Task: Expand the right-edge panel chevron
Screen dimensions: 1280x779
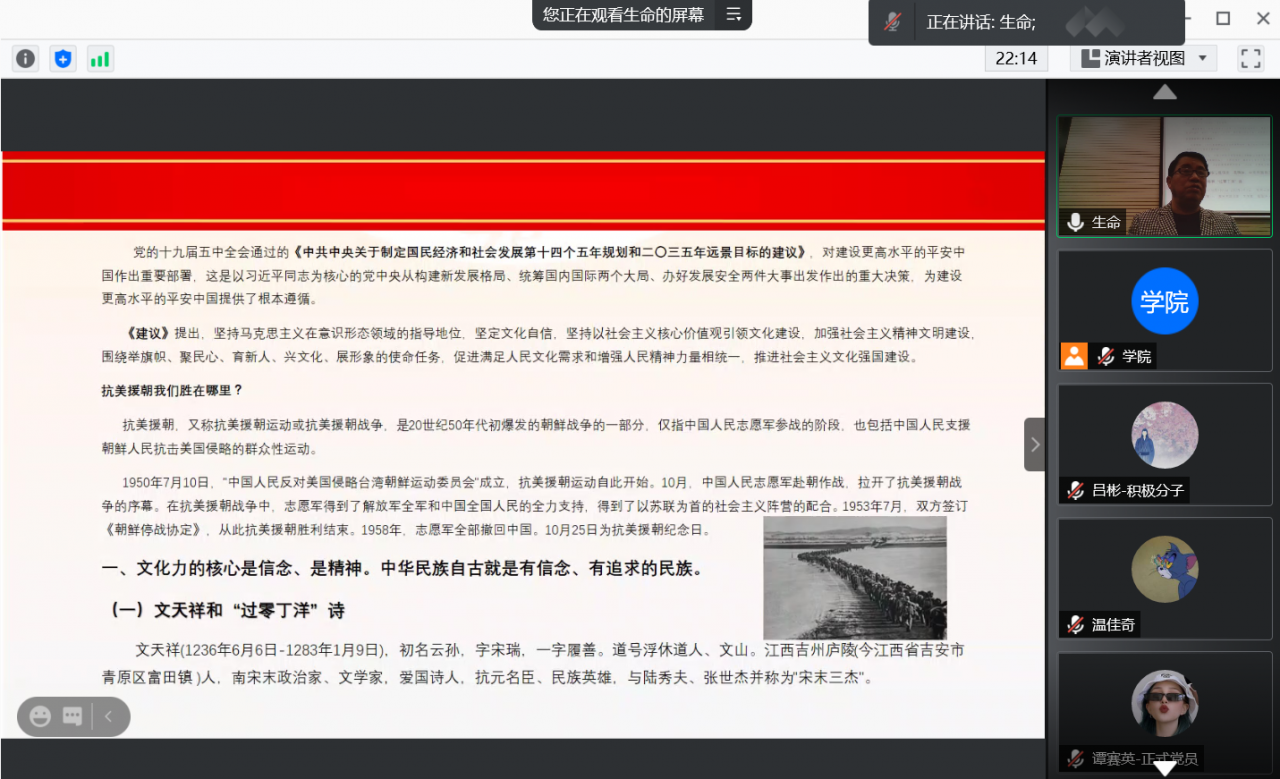Action: tap(1034, 443)
